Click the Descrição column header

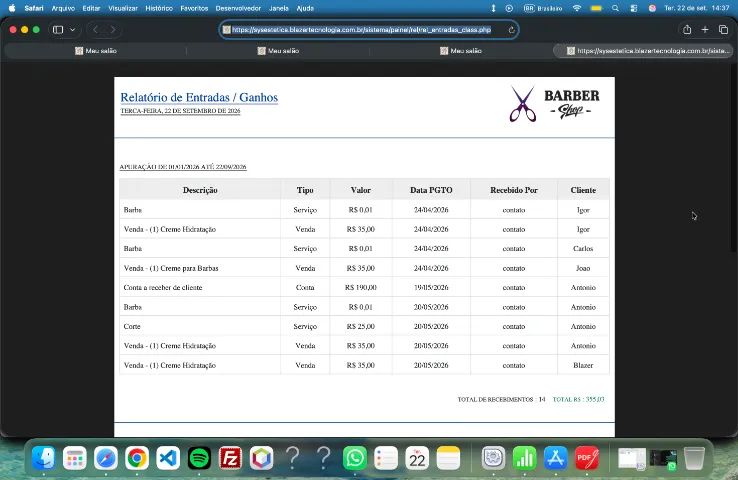[200, 190]
